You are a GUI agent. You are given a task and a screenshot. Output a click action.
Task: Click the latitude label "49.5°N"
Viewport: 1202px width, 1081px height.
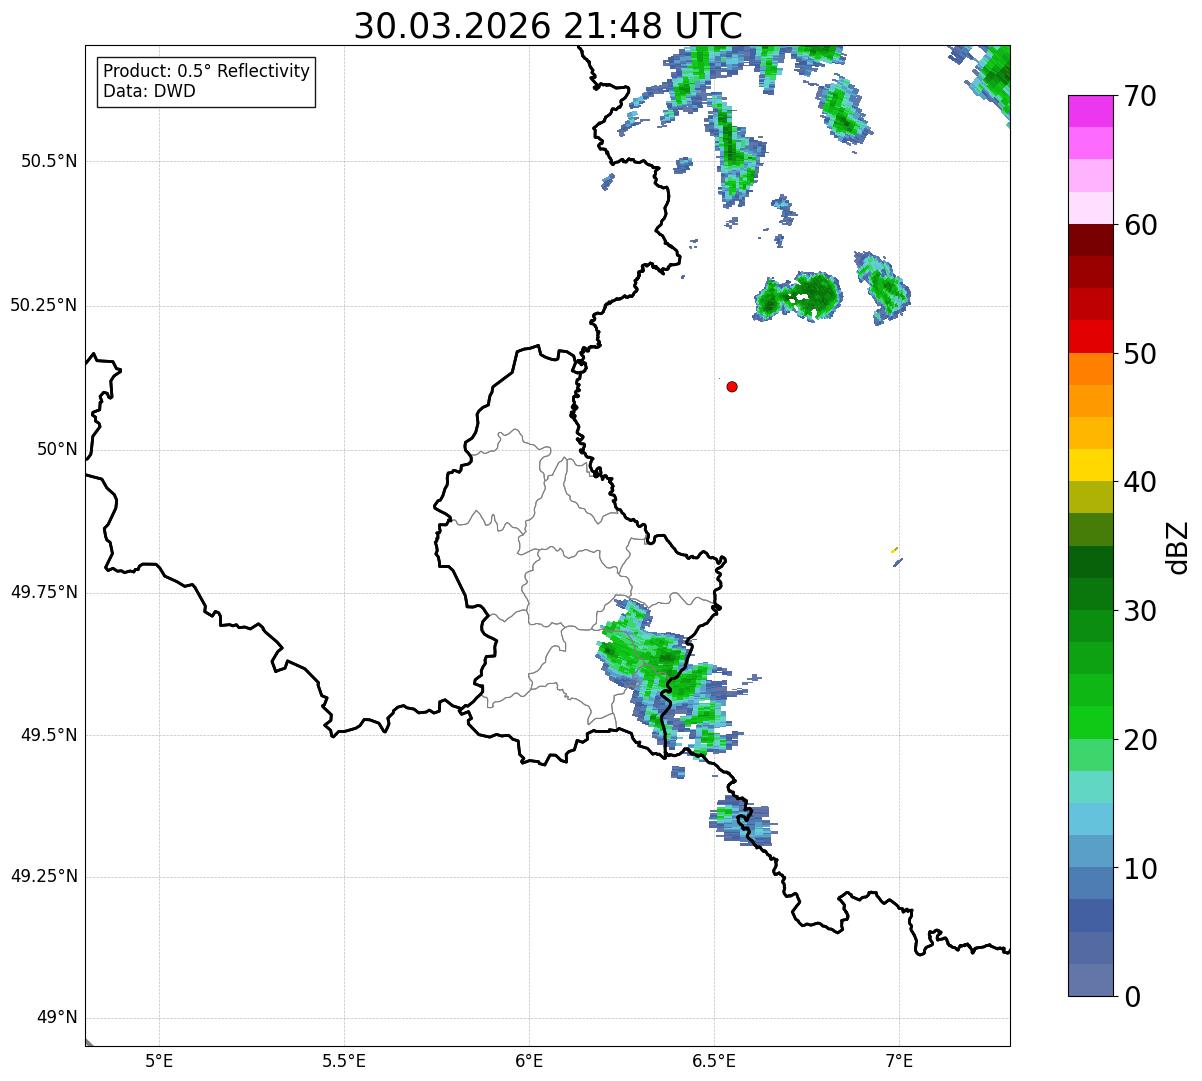click(x=49, y=735)
